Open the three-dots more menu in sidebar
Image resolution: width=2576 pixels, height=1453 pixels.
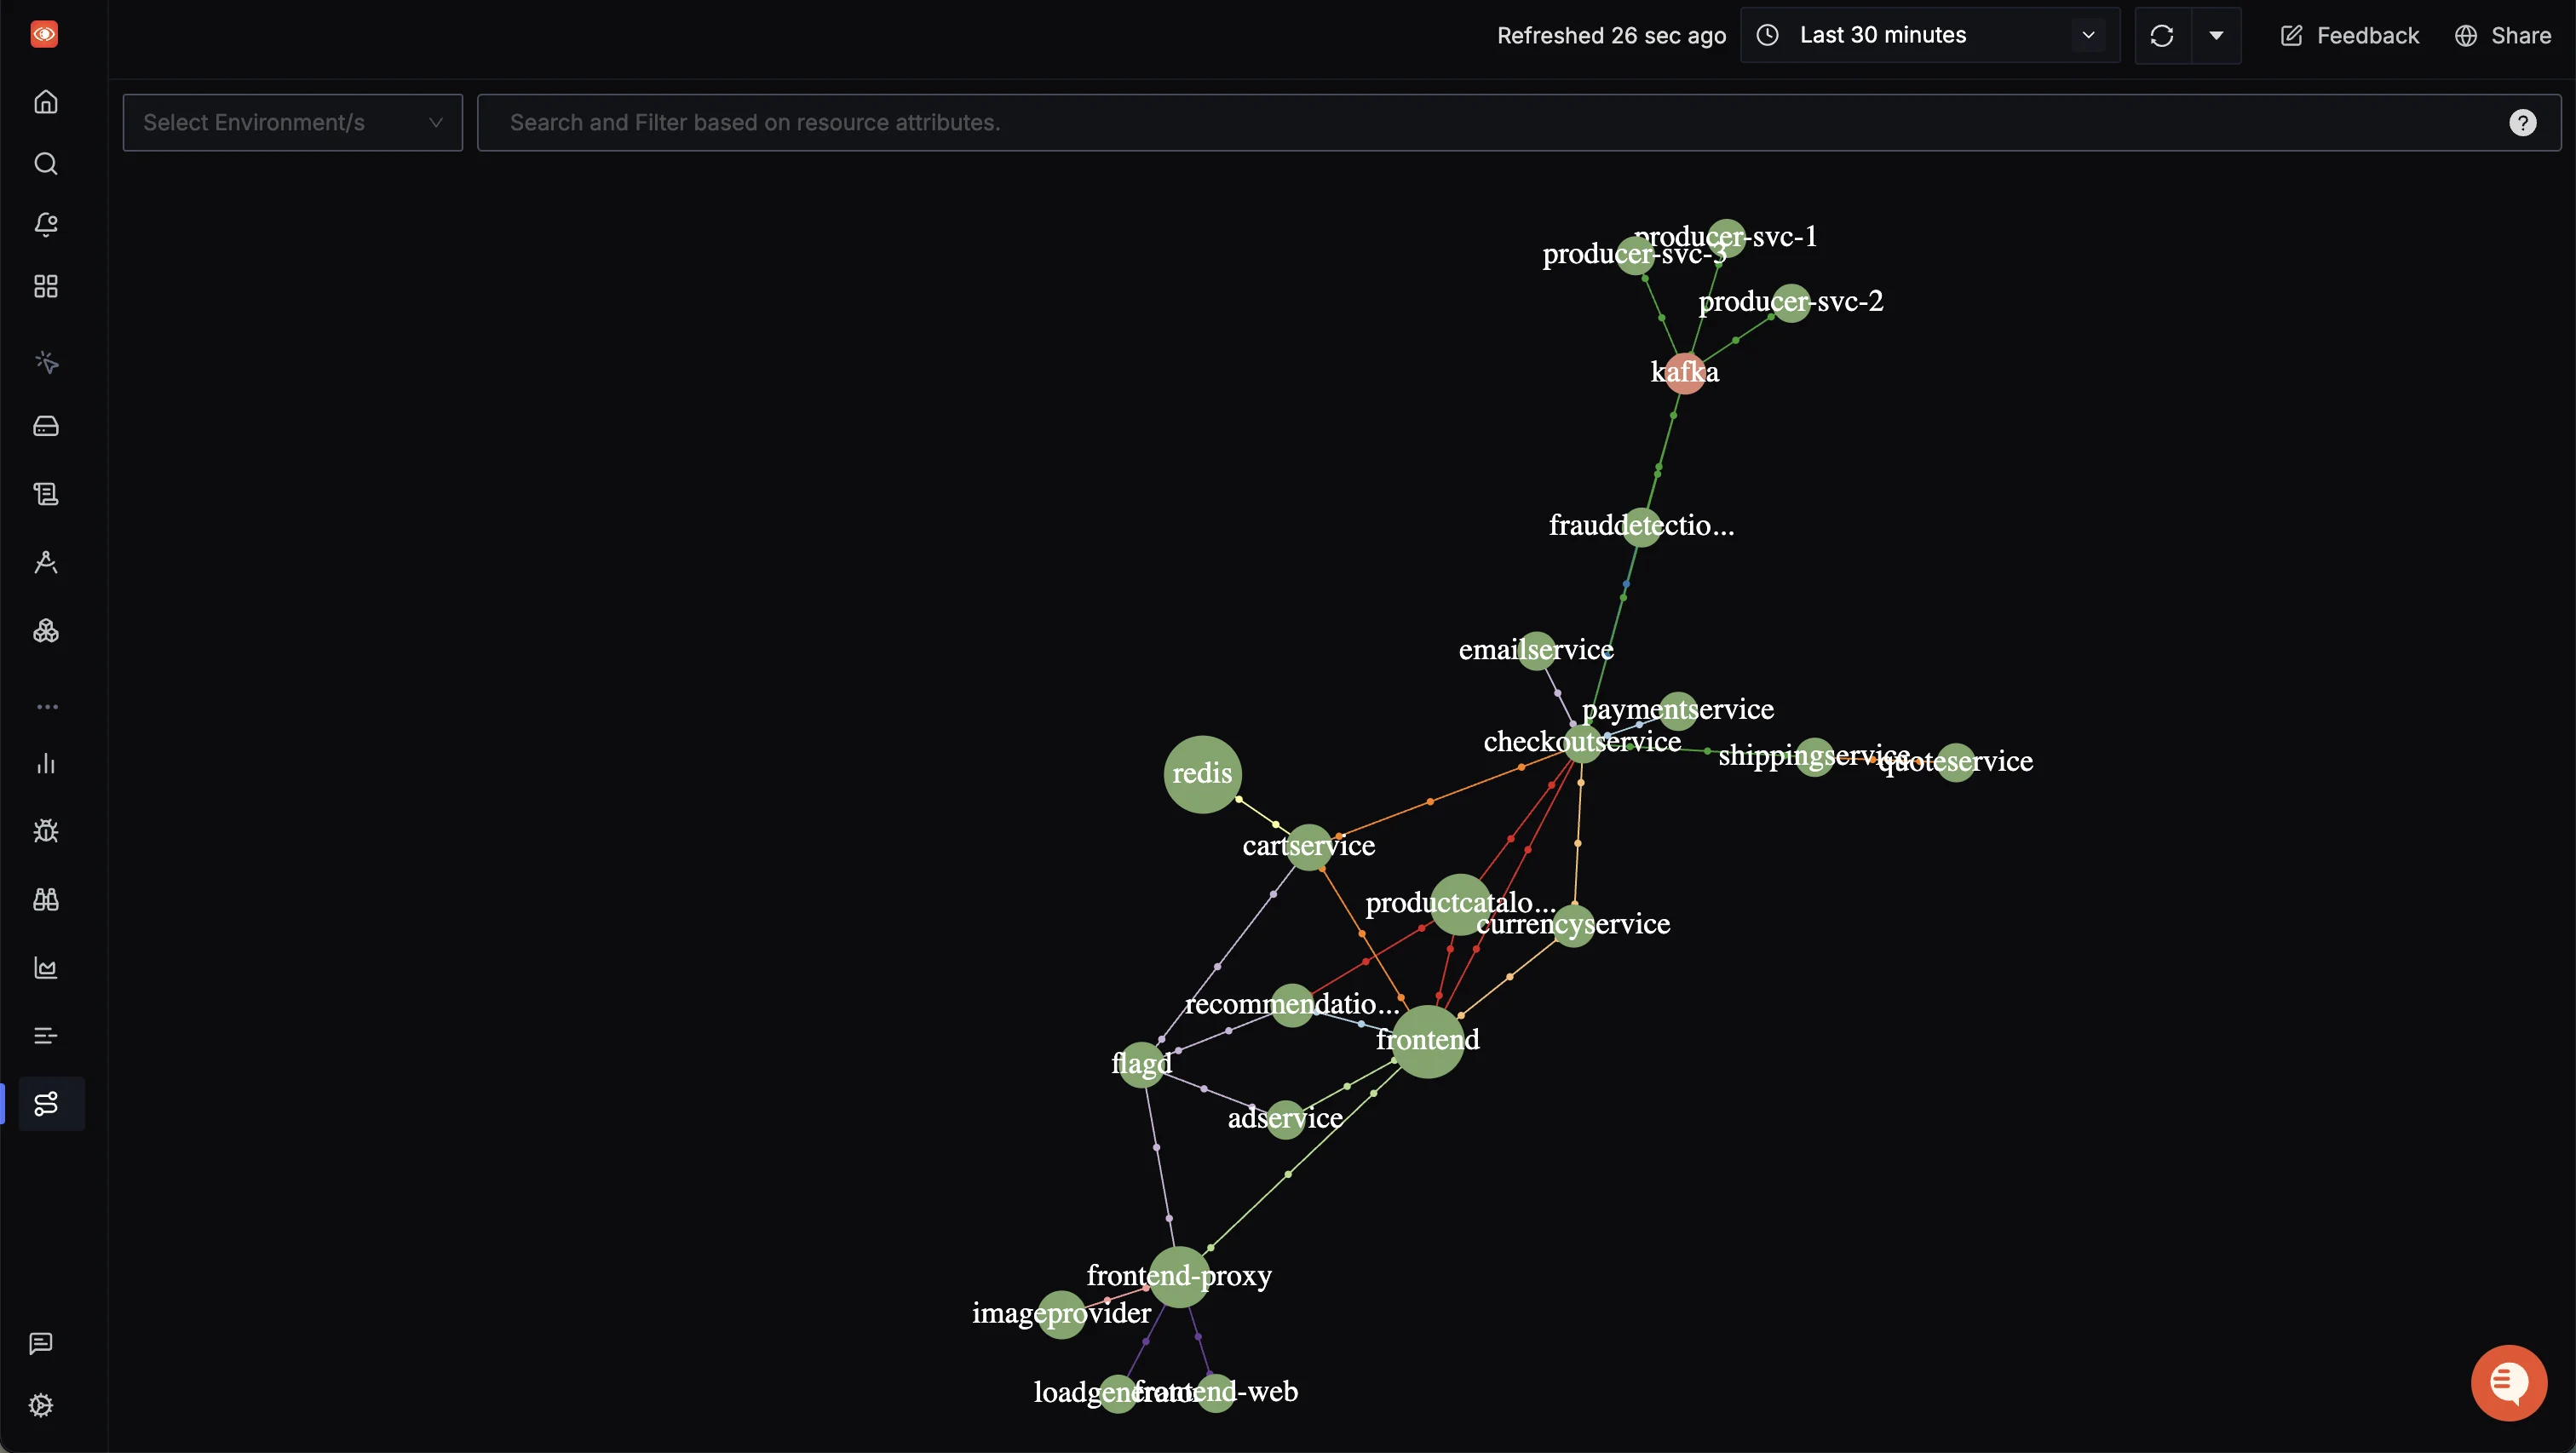[x=46, y=707]
